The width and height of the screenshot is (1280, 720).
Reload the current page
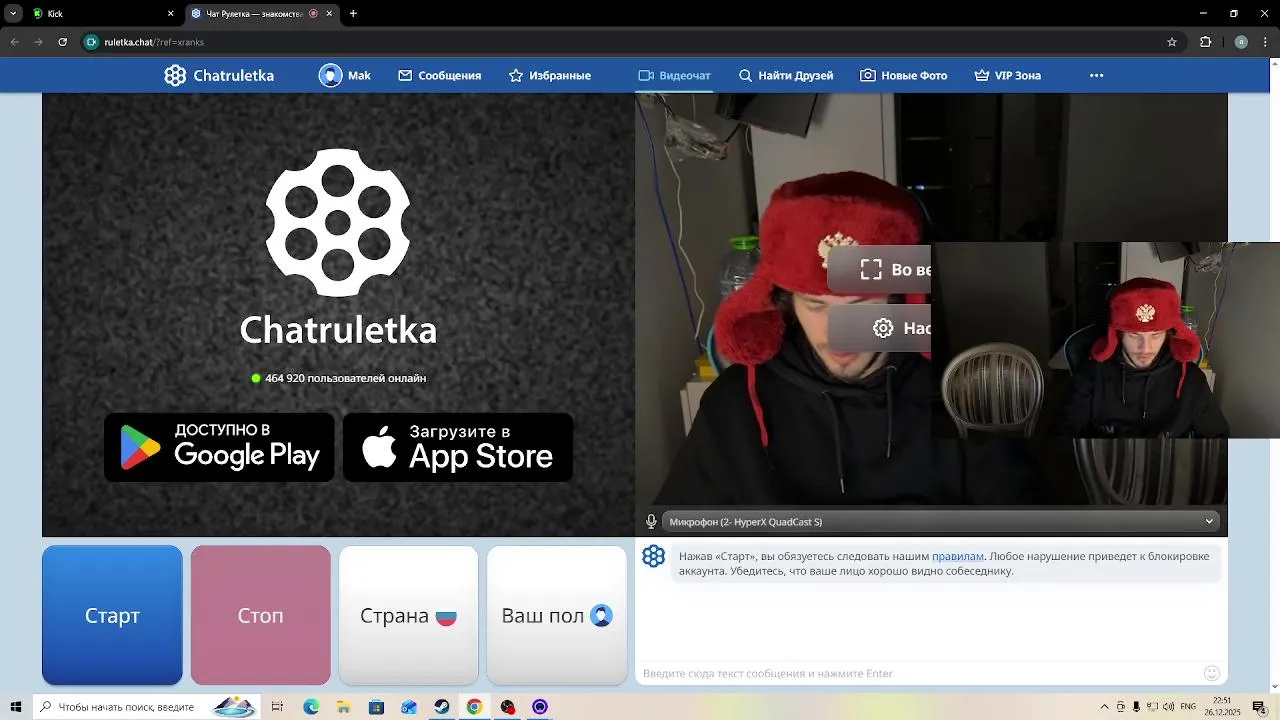tap(62, 42)
